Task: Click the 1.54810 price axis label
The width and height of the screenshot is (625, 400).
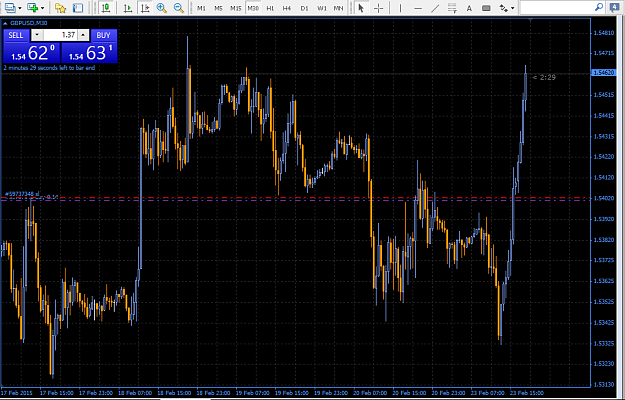Action: pyautogui.click(x=603, y=33)
